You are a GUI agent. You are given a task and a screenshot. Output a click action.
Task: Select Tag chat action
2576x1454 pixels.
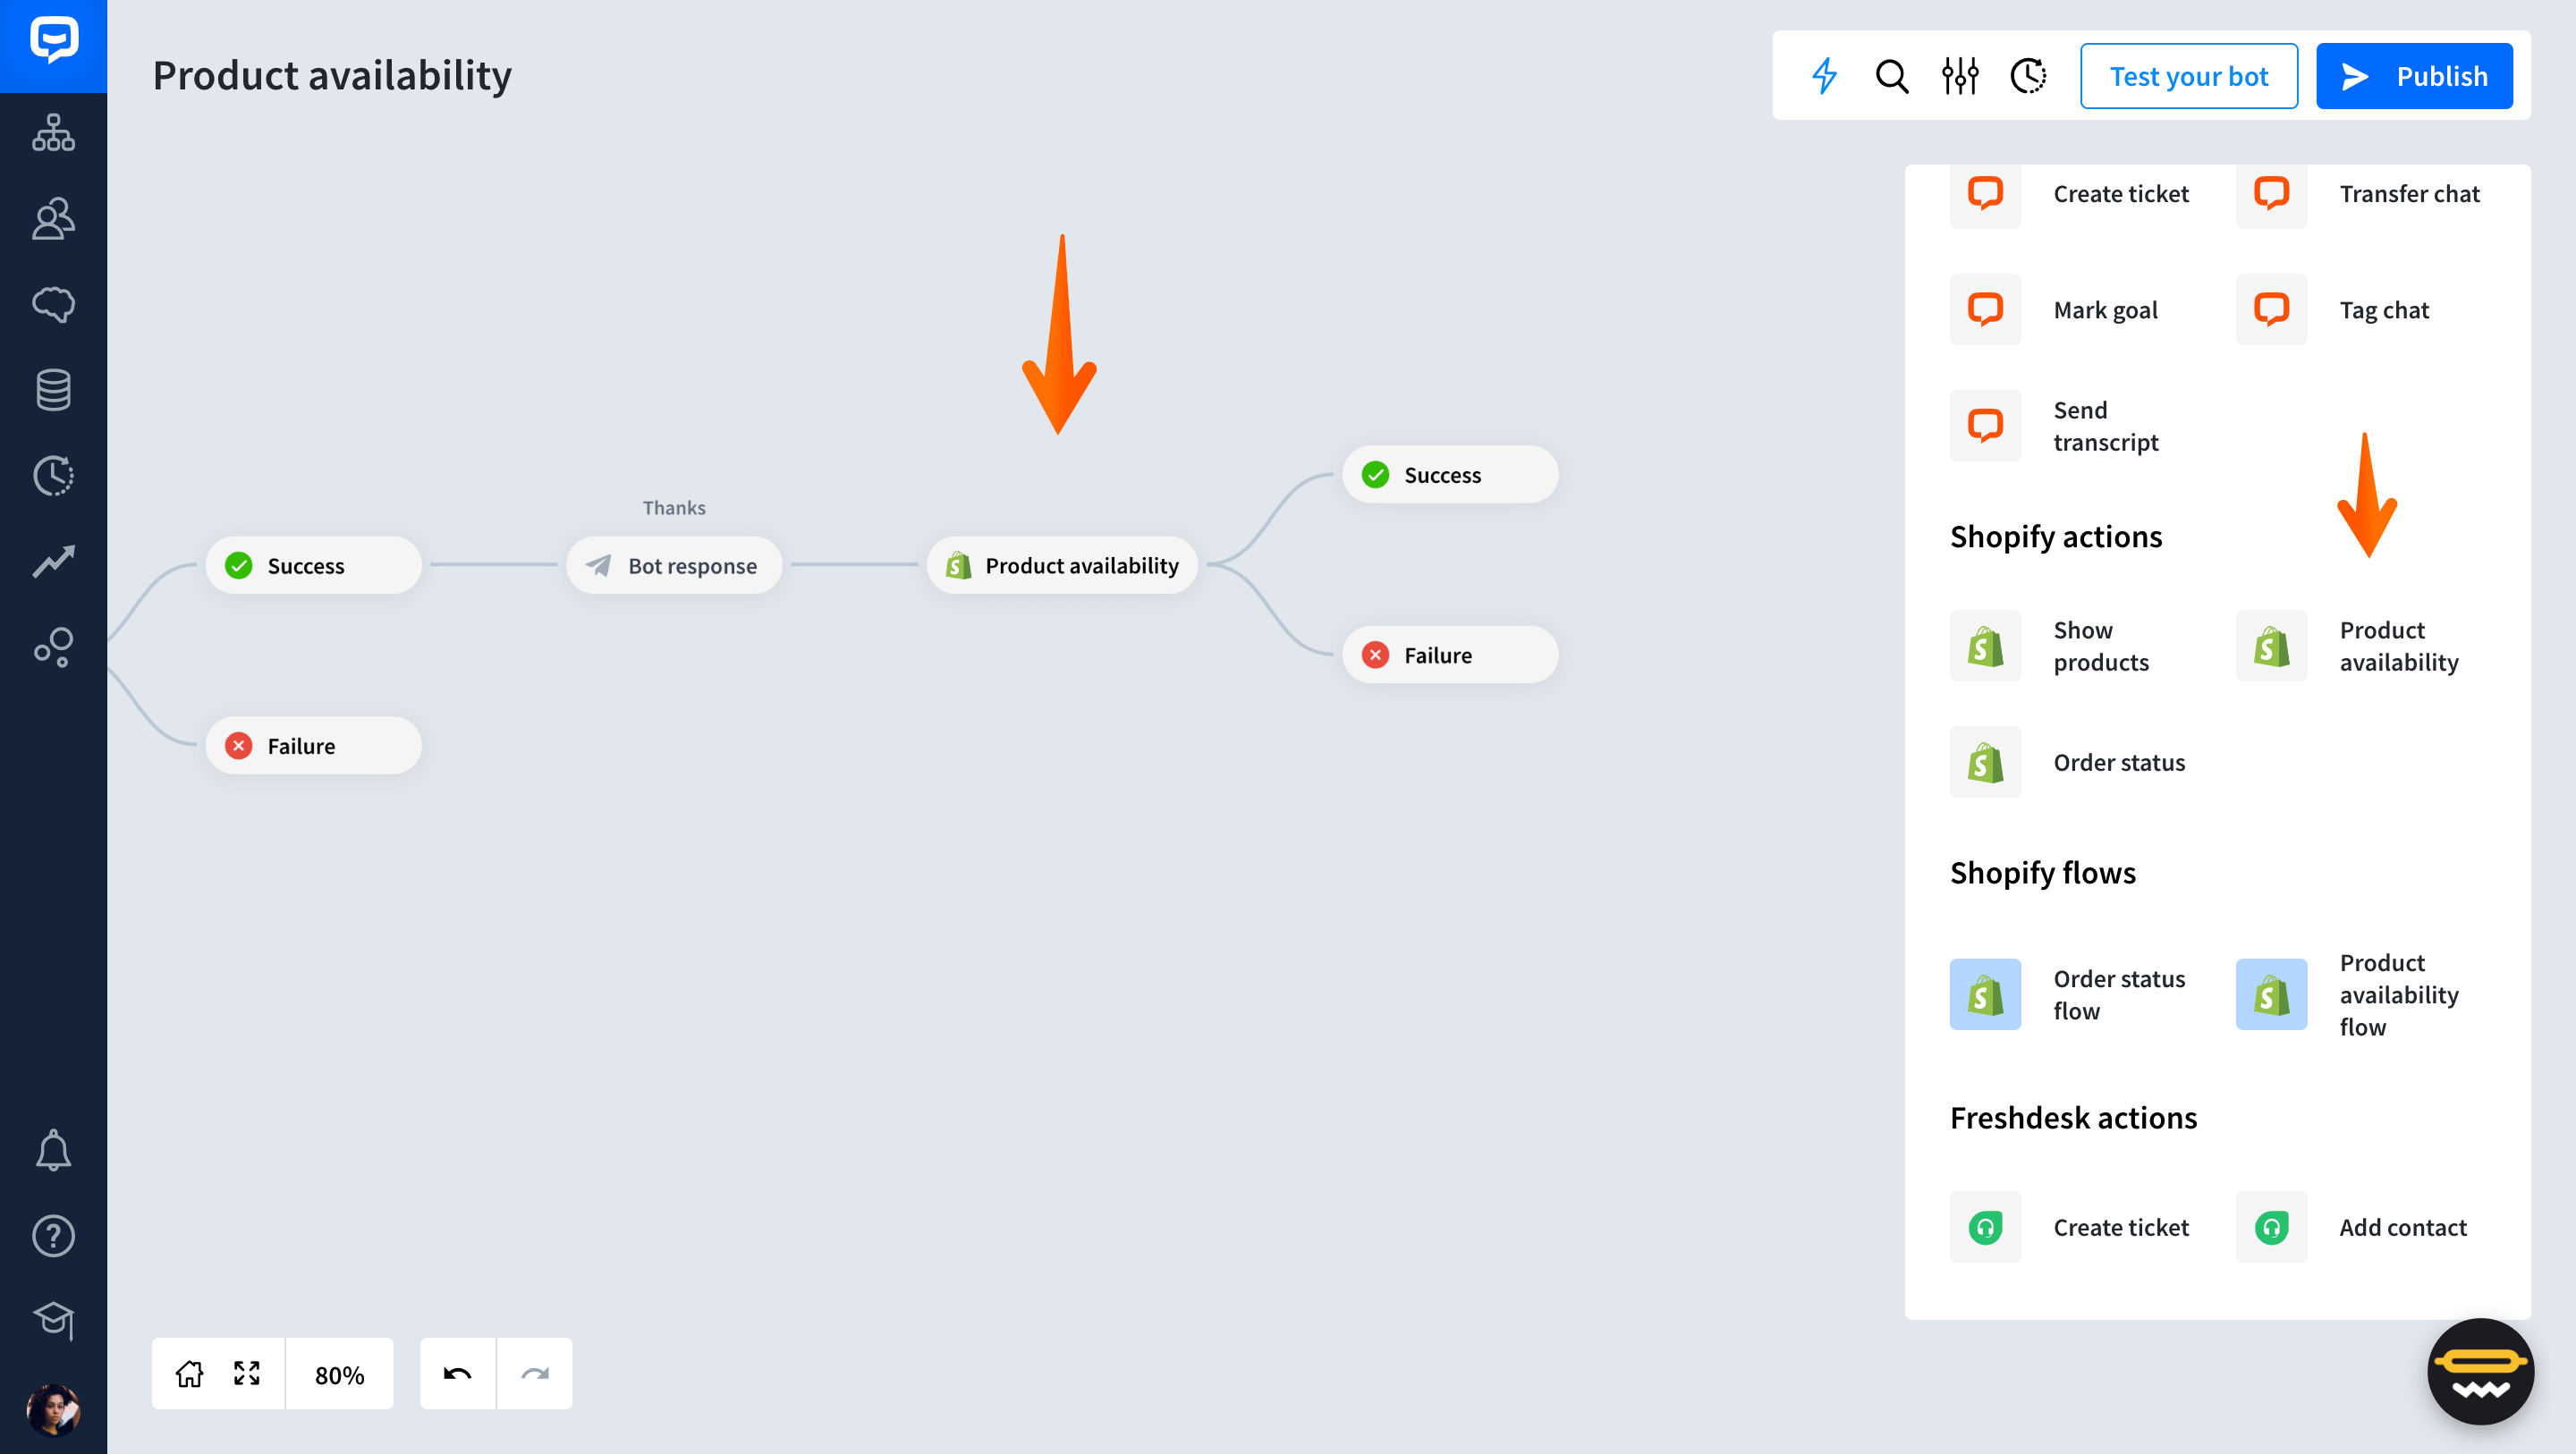[x=2333, y=310]
